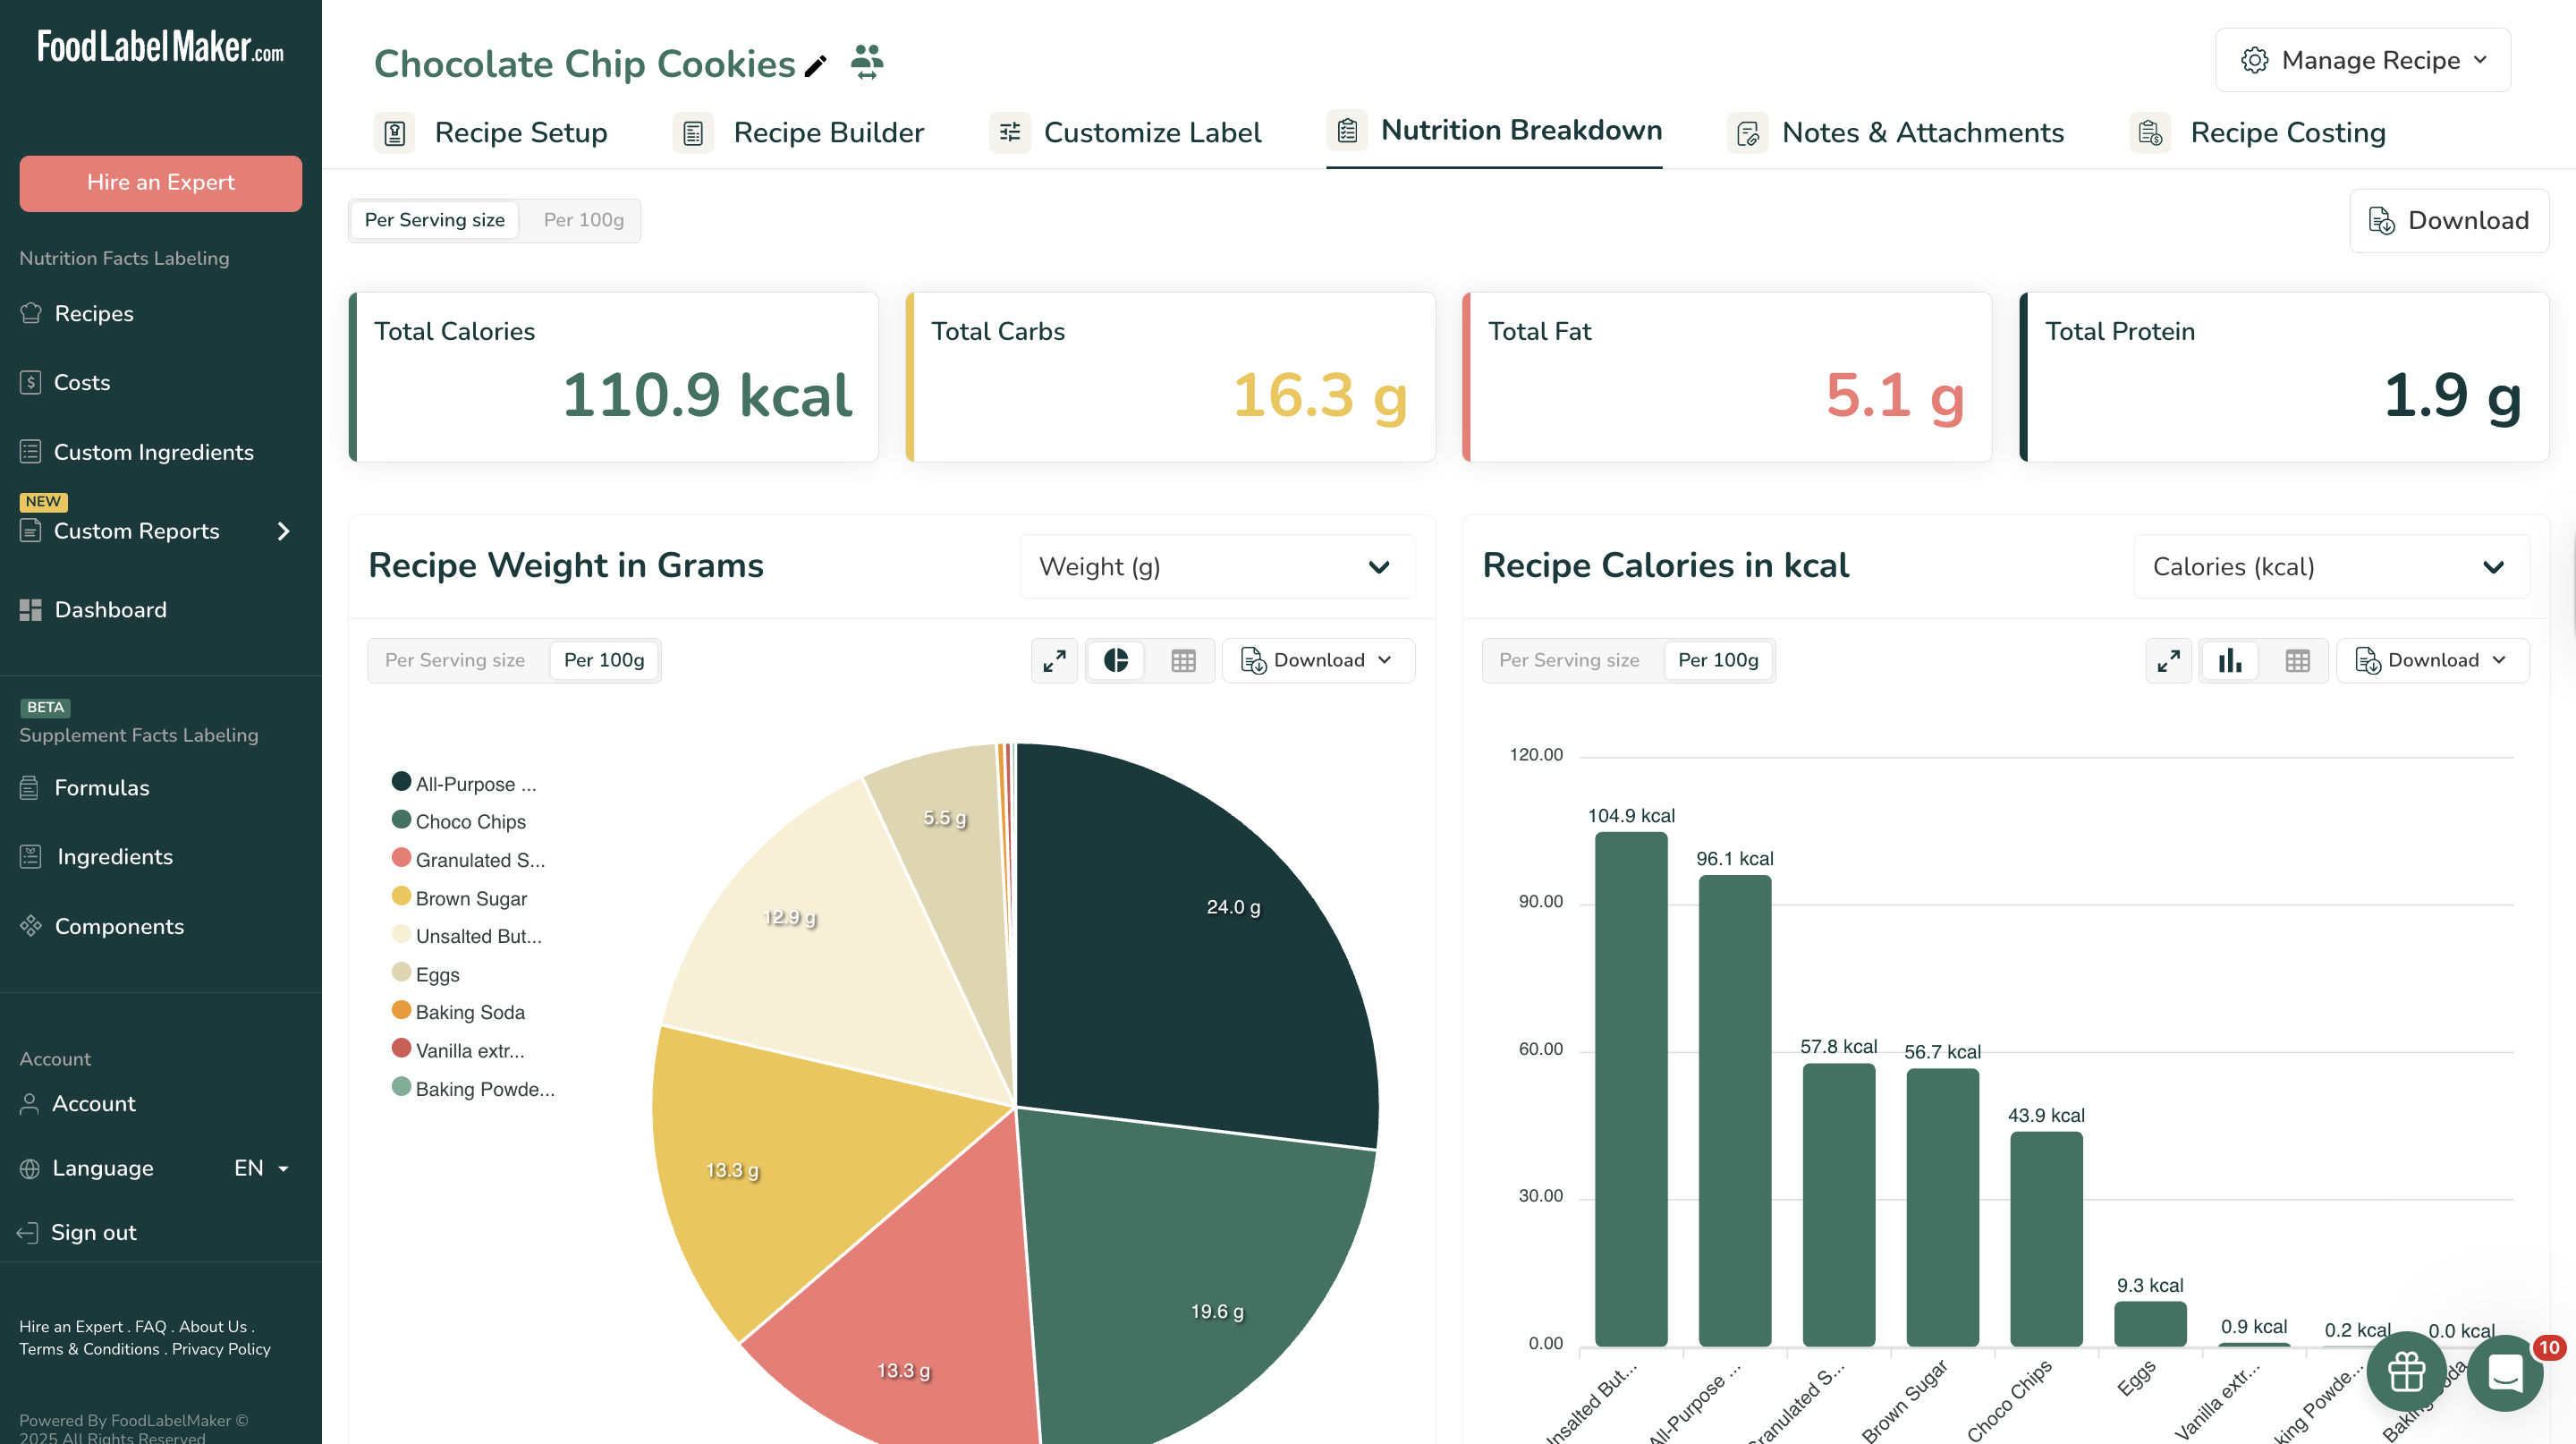This screenshot has width=2576, height=1444.
Task: Expand the weight chart to fullscreen
Action: [x=1054, y=660]
